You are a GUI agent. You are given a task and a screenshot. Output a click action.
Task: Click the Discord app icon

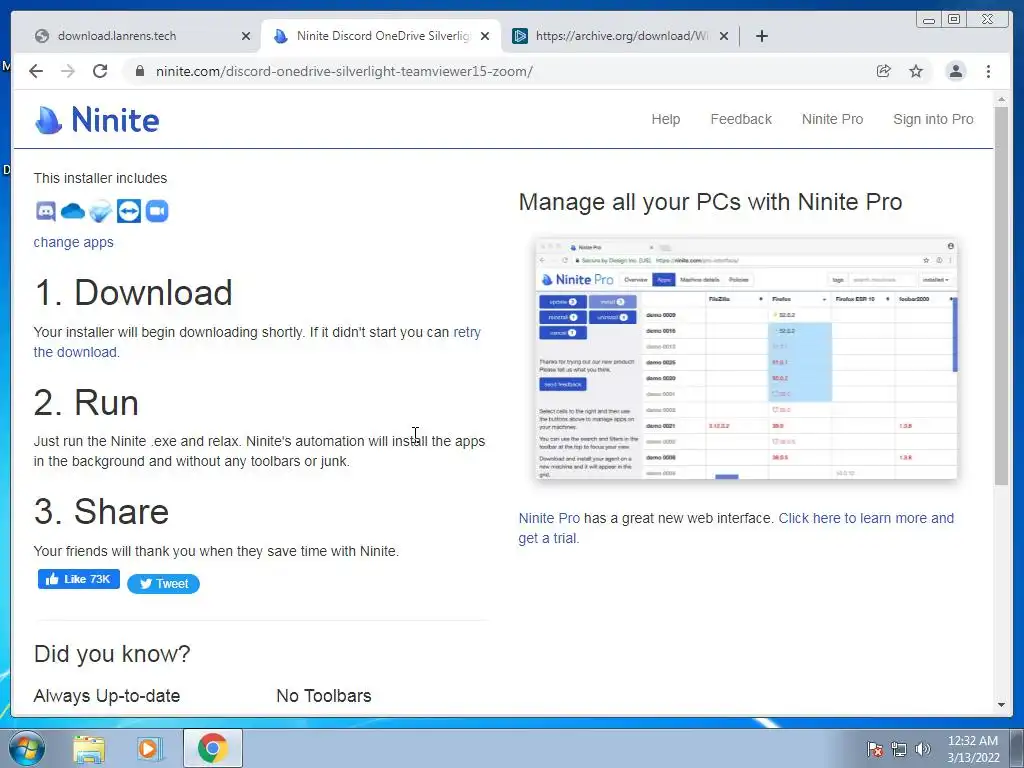point(45,211)
